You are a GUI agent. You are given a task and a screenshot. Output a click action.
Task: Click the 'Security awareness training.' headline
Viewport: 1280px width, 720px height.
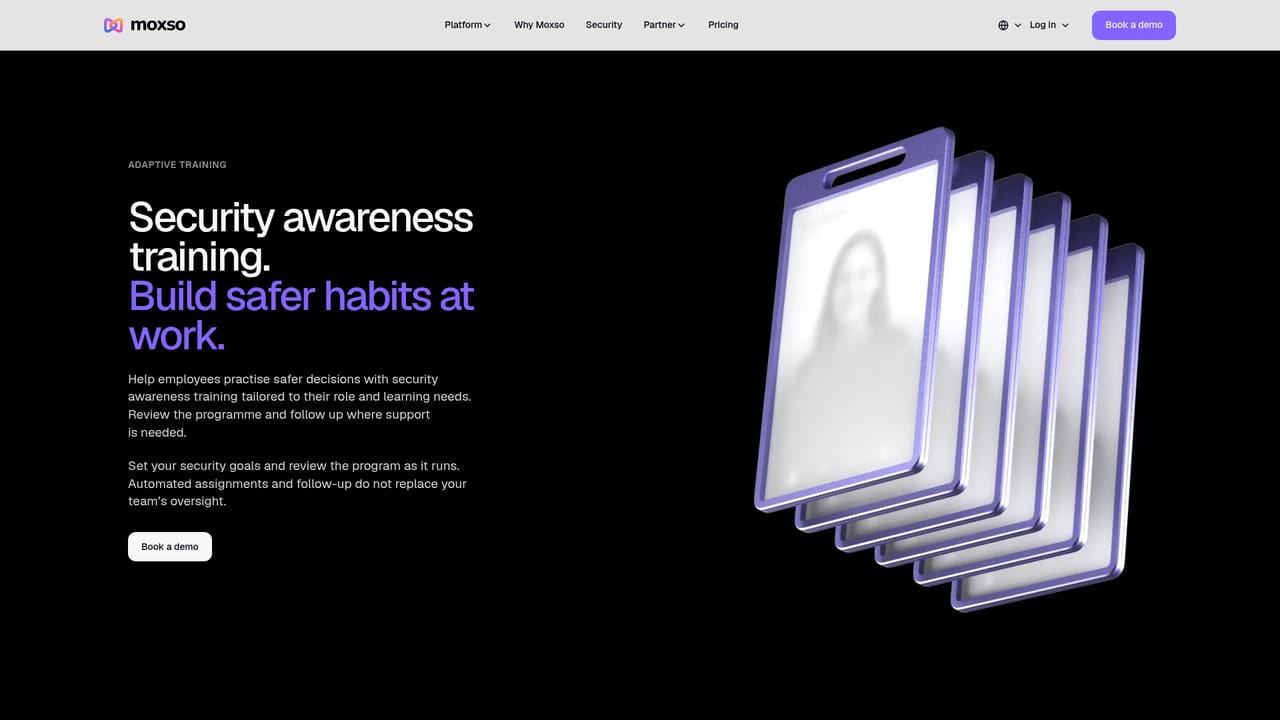tap(301, 237)
